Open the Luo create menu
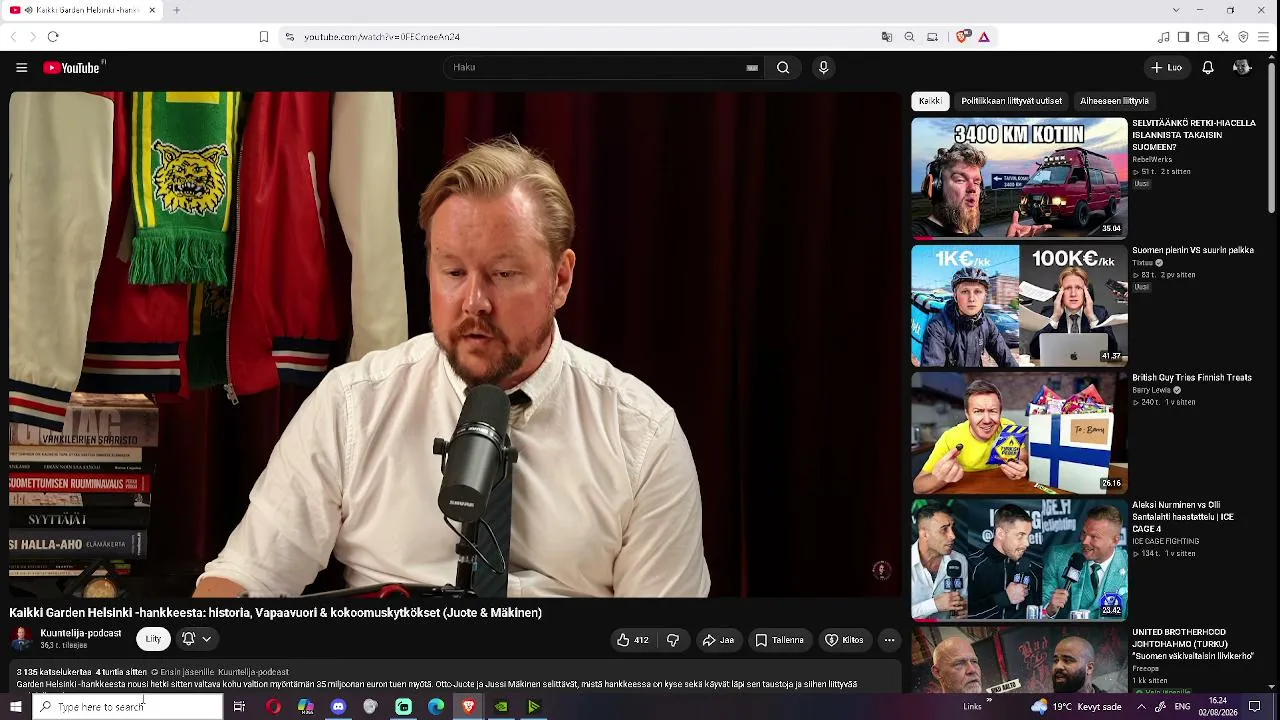Viewport: 1280px width, 720px height. pyautogui.click(x=1166, y=68)
